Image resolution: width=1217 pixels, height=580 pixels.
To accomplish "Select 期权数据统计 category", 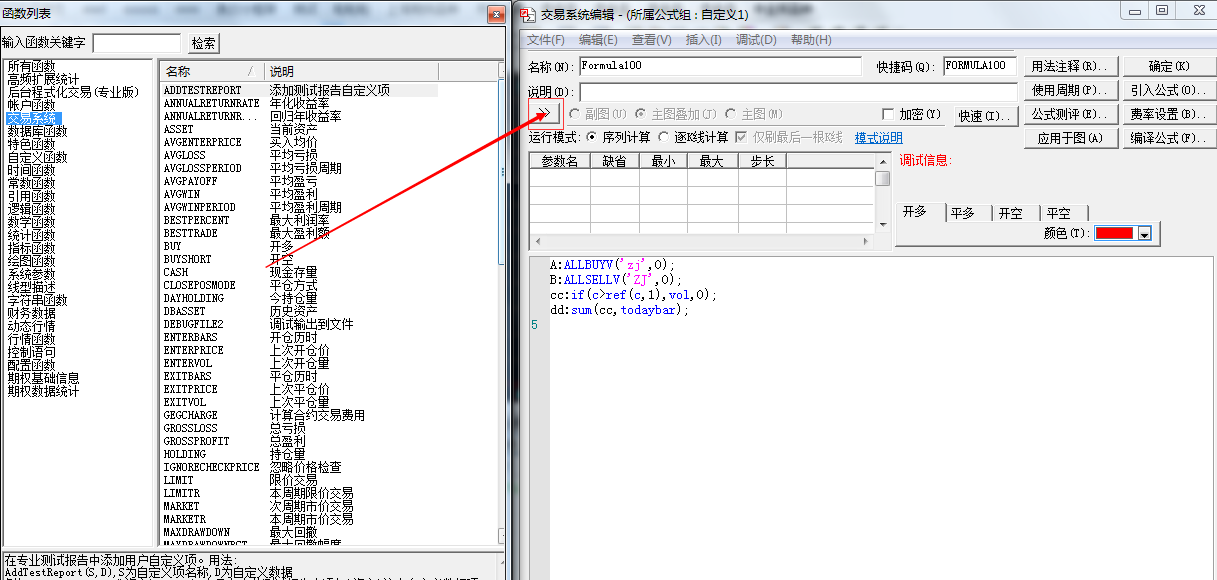I will click(x=43, y=391).
